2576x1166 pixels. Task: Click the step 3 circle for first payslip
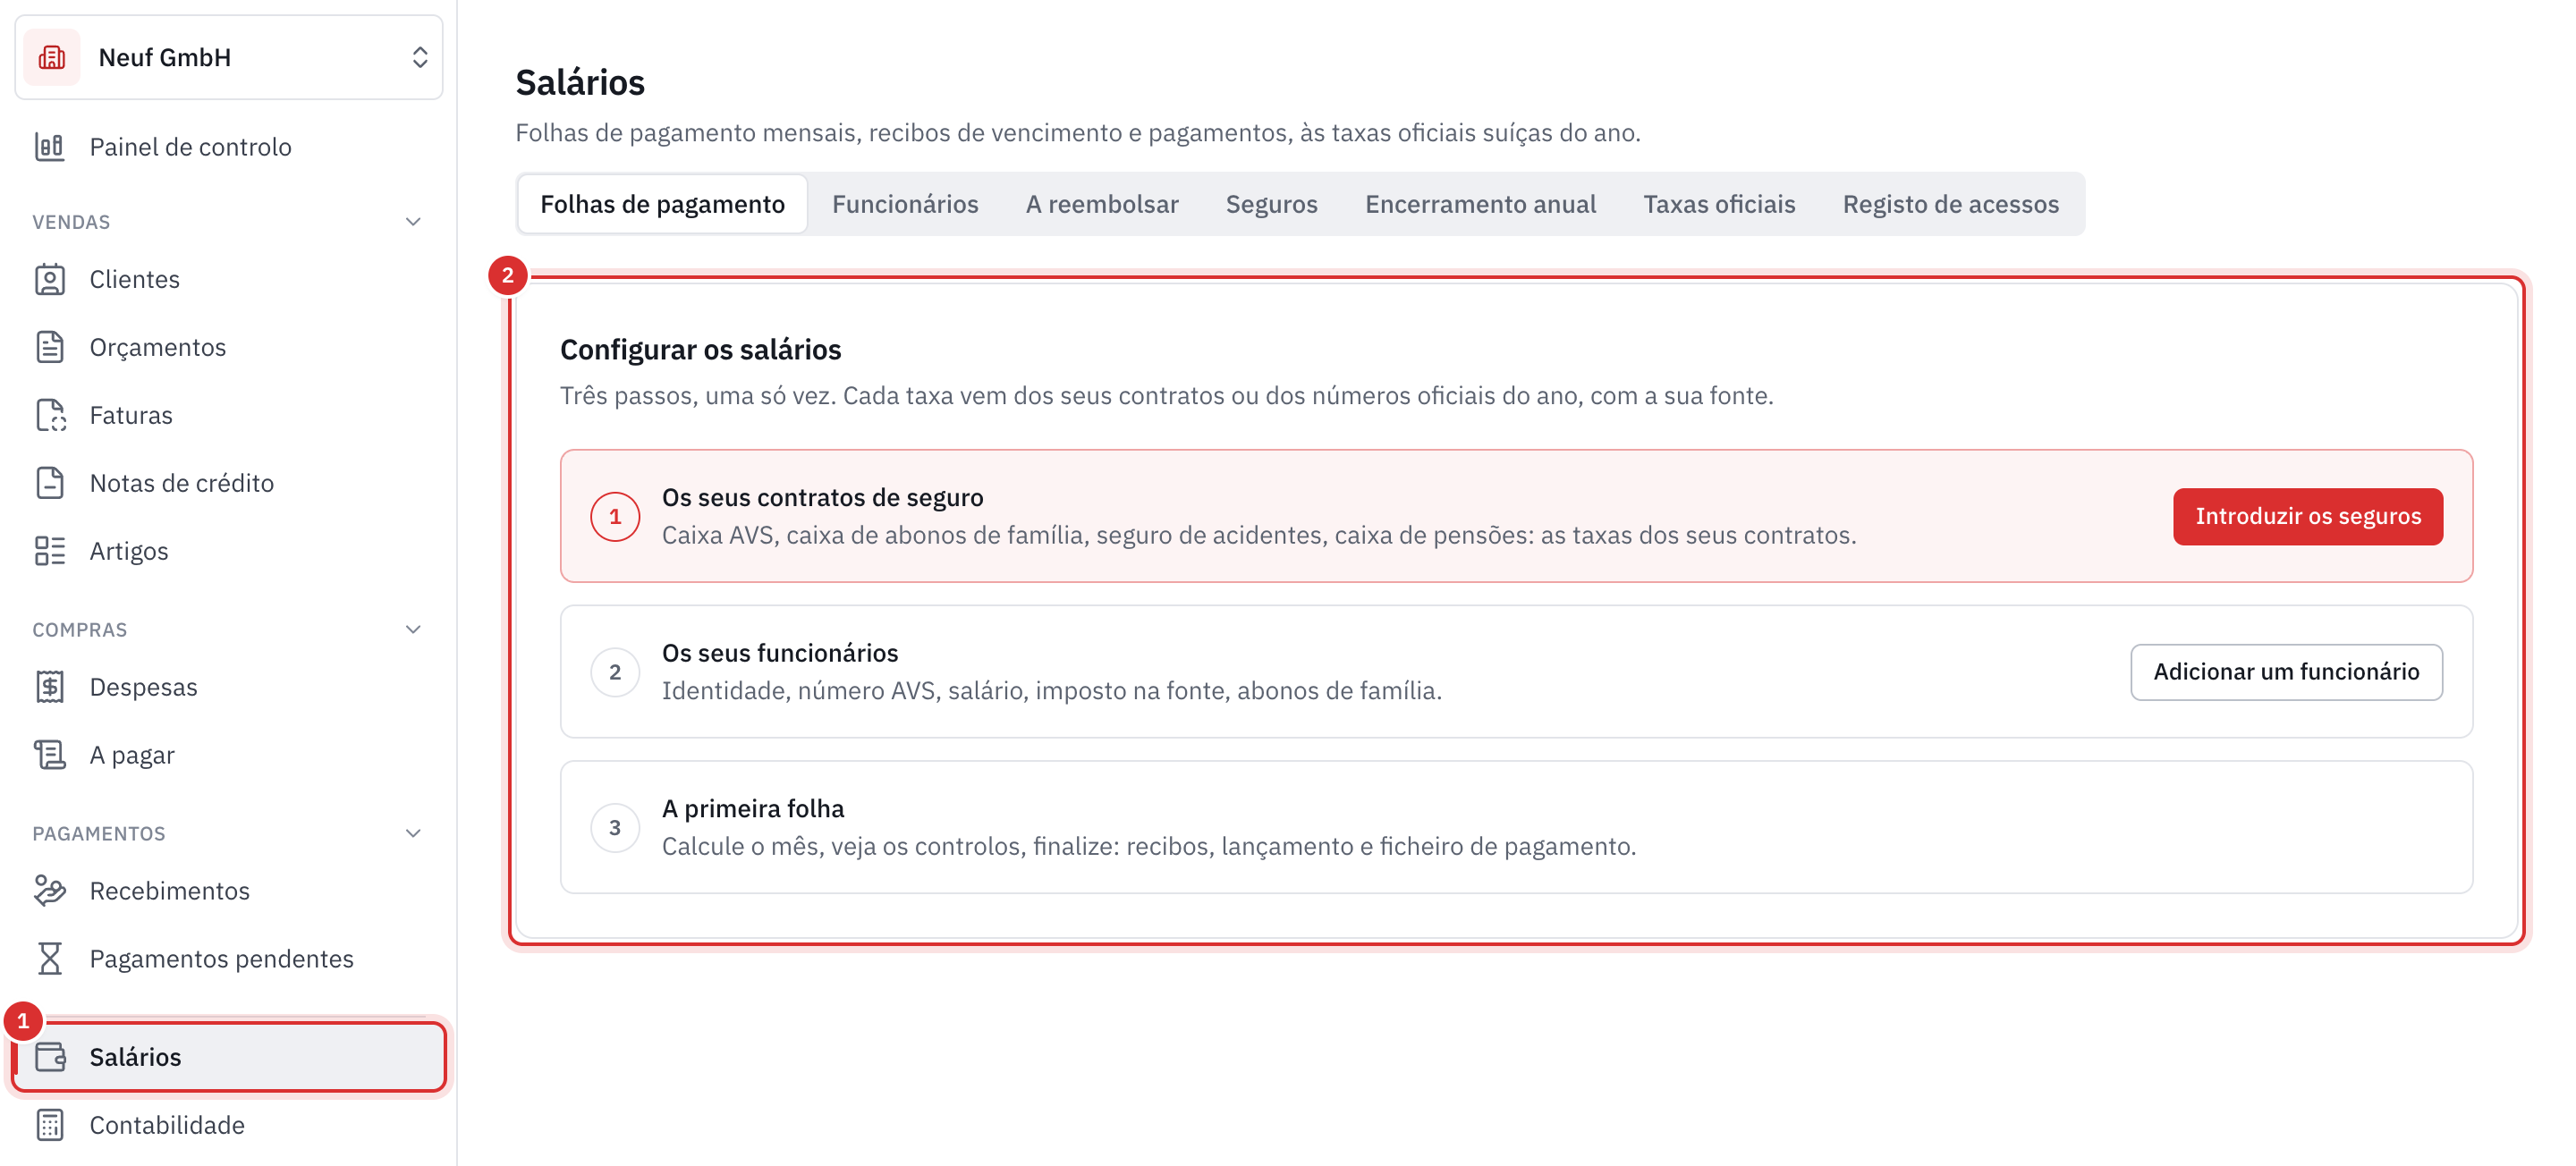tap(615, 828)
